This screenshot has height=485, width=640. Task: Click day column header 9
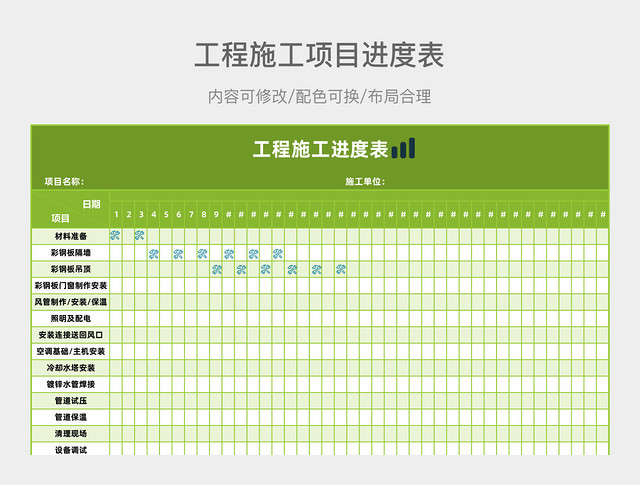[216, 214]
